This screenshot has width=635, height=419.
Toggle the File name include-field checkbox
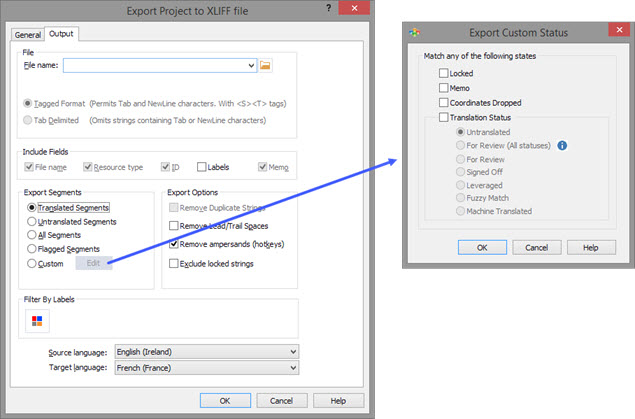pyautogui.click(x=29, y=167)
